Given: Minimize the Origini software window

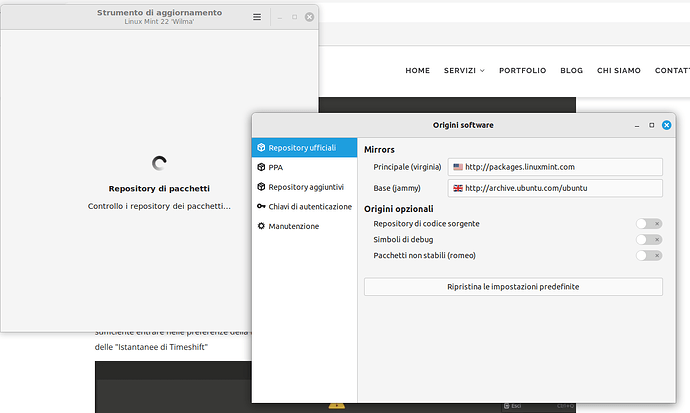Looking at the screenshot, I should 637,126.
